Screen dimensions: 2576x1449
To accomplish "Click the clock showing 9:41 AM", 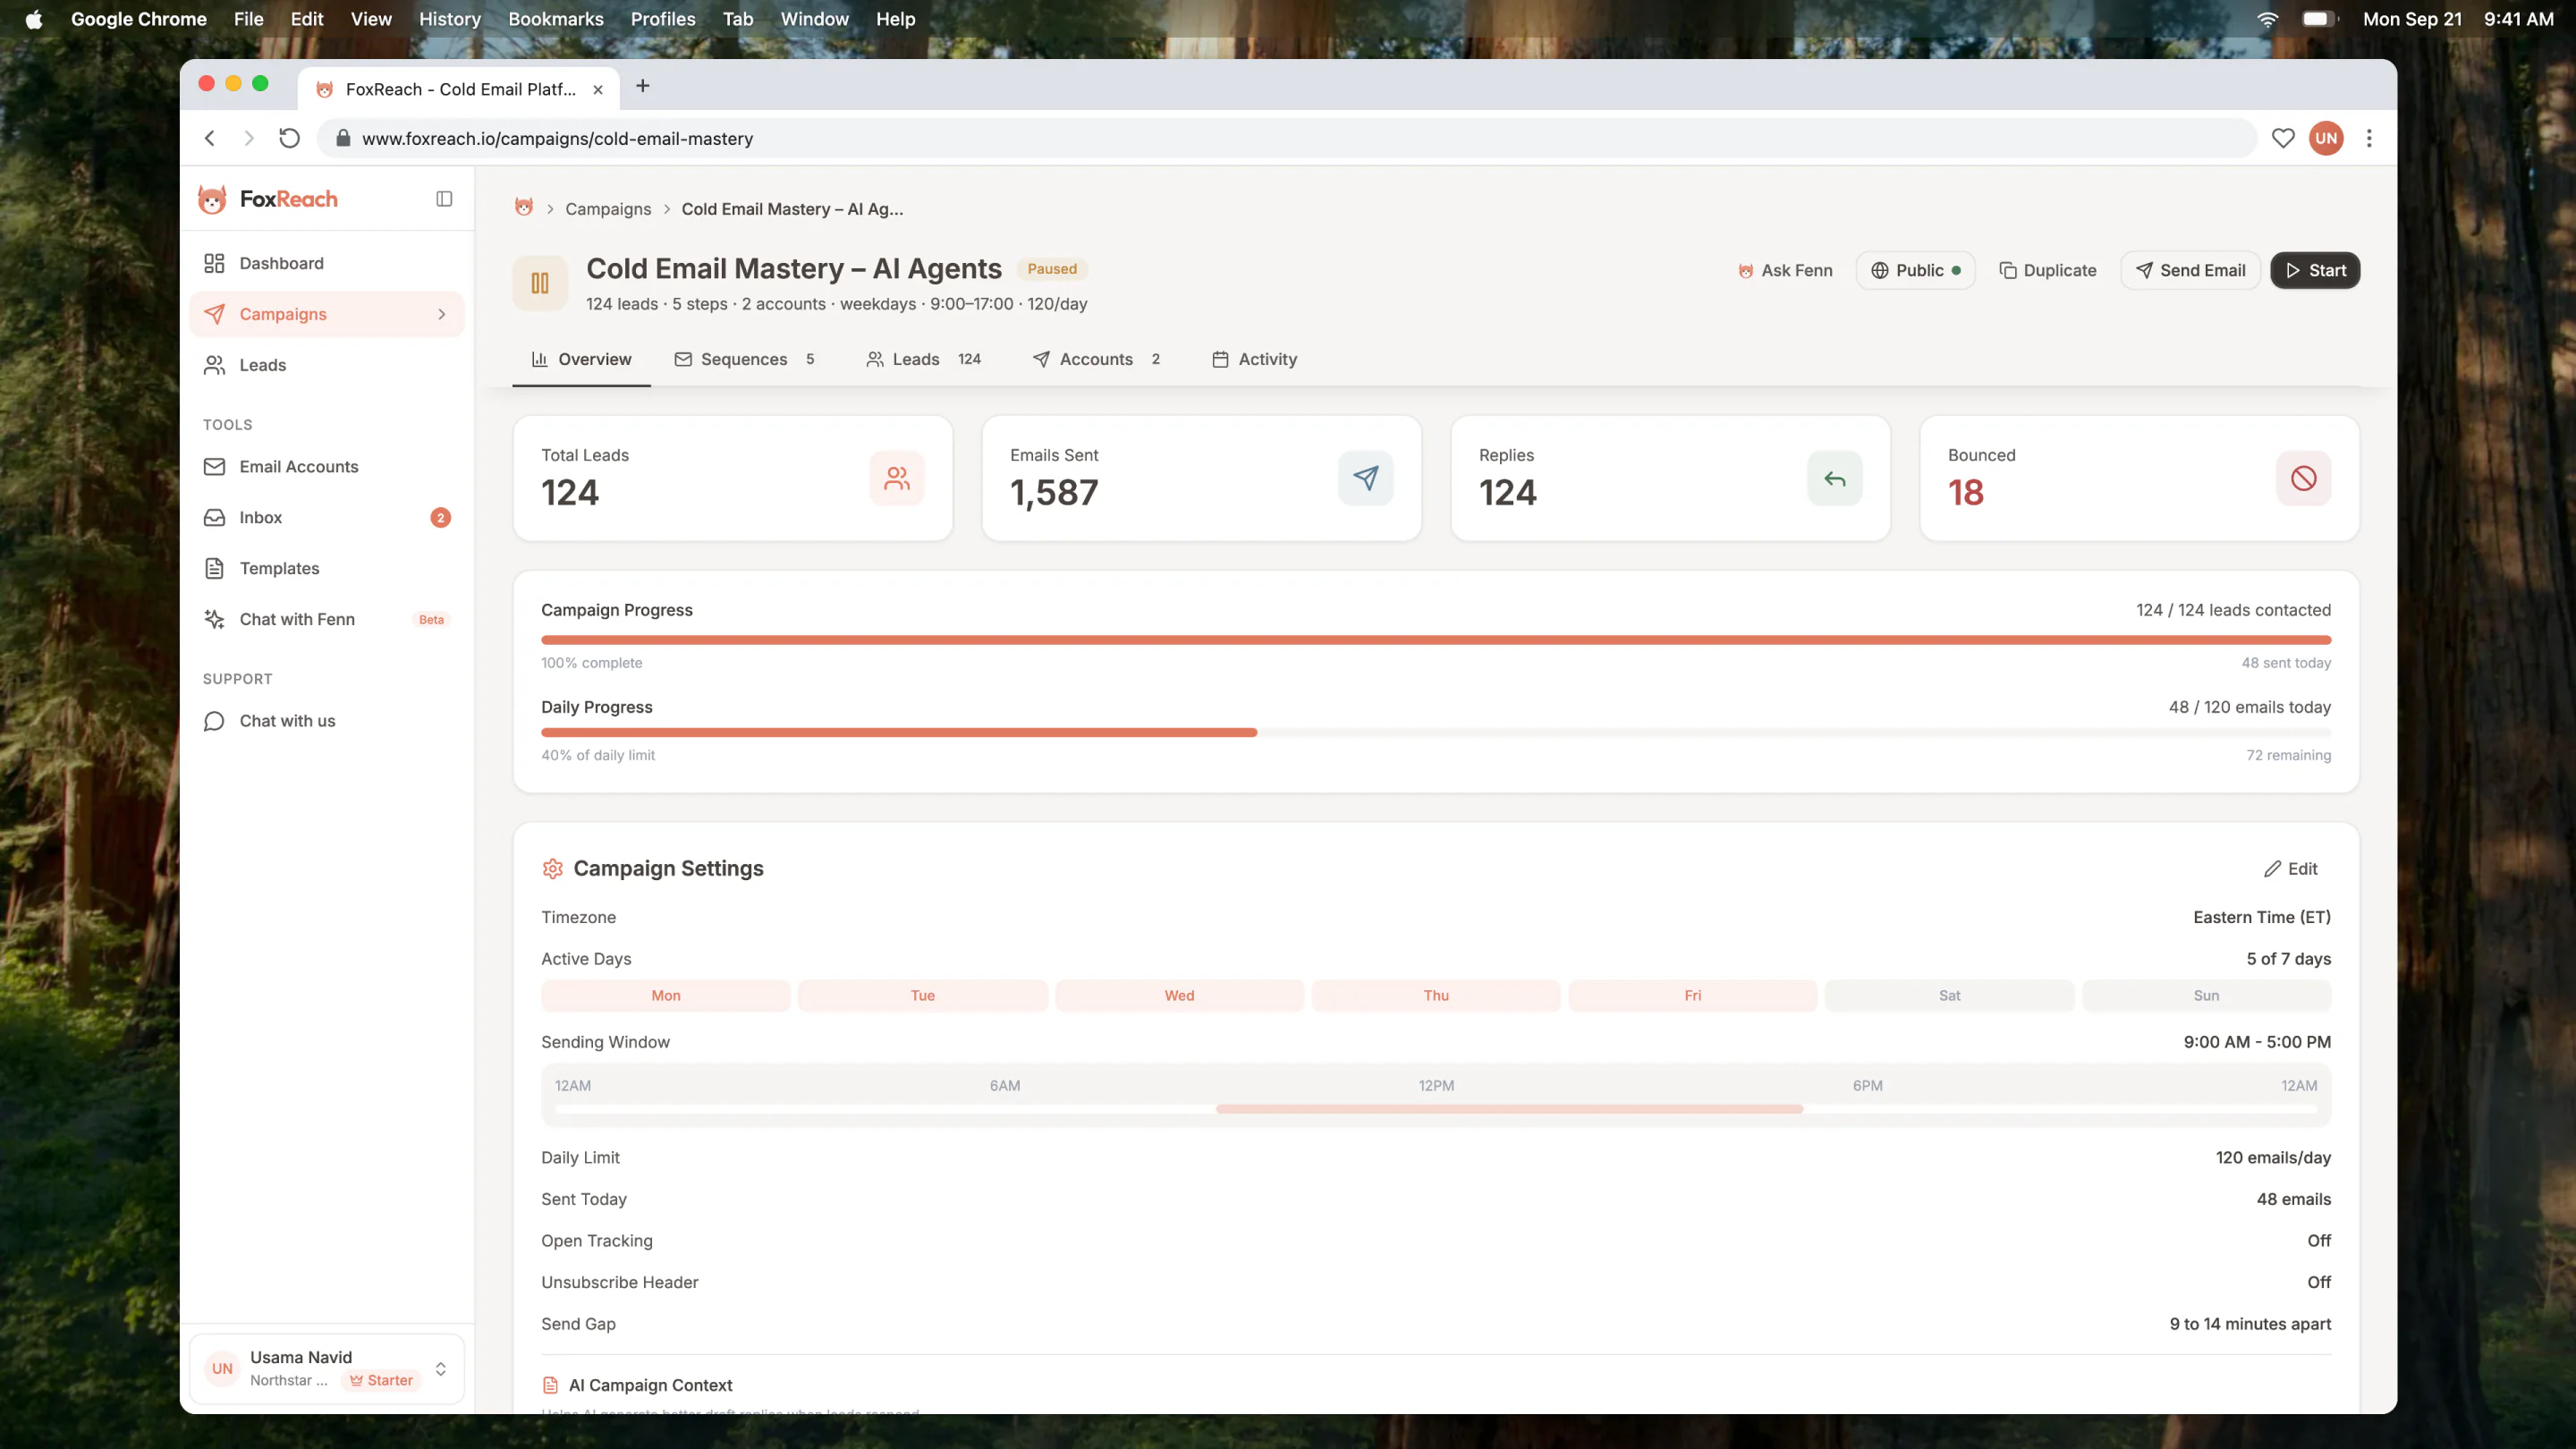I will click(2518, 19).
